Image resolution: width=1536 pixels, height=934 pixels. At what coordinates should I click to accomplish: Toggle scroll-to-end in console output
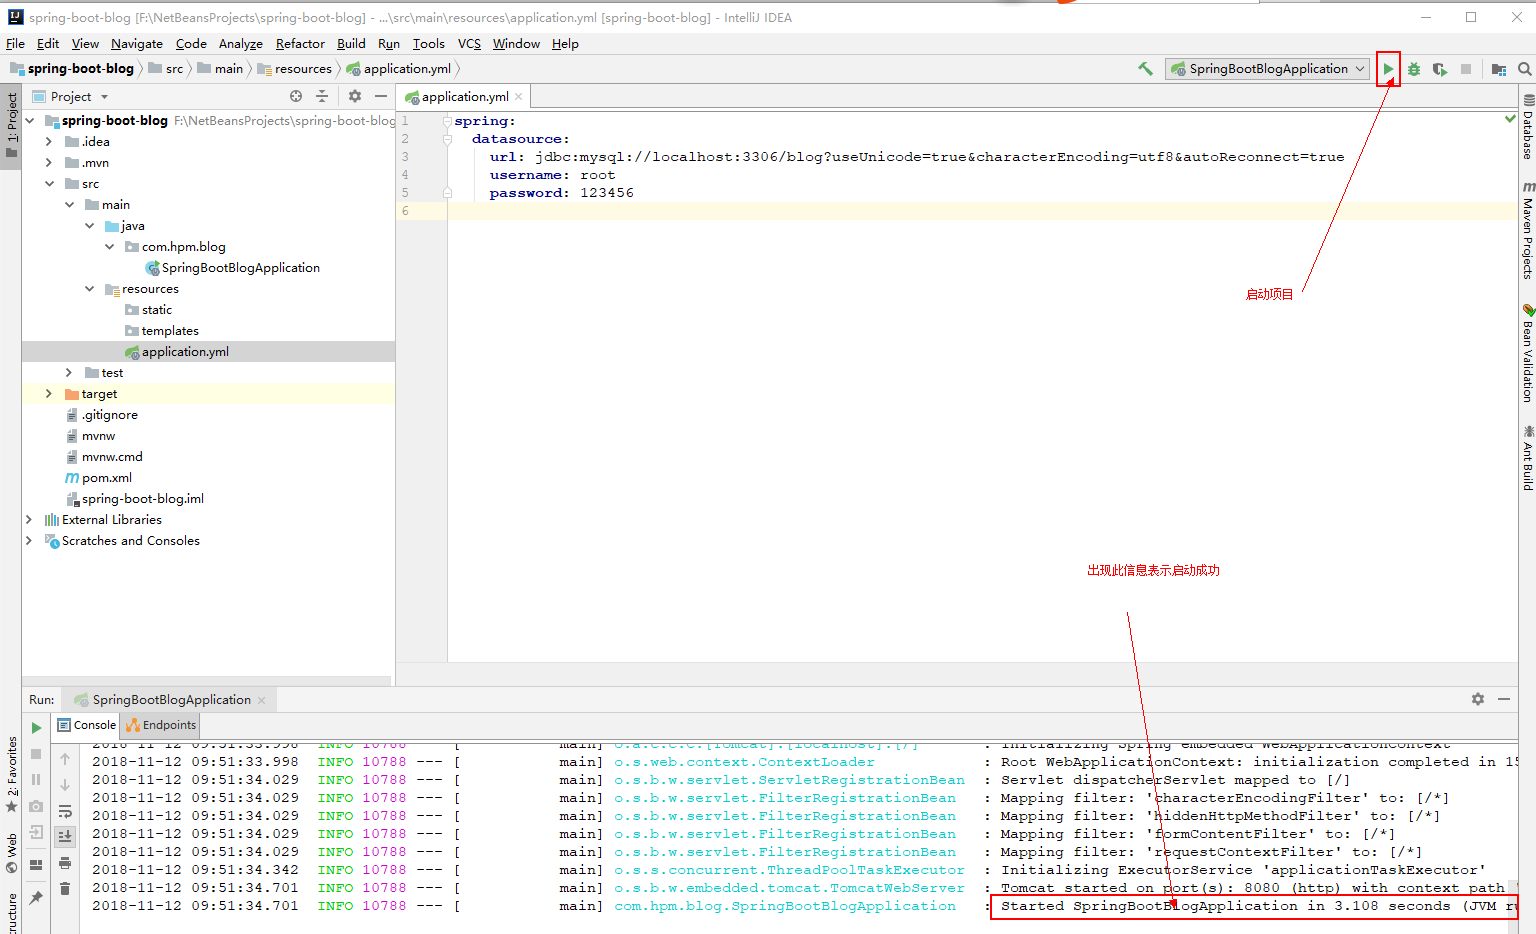tap(66, 836)
